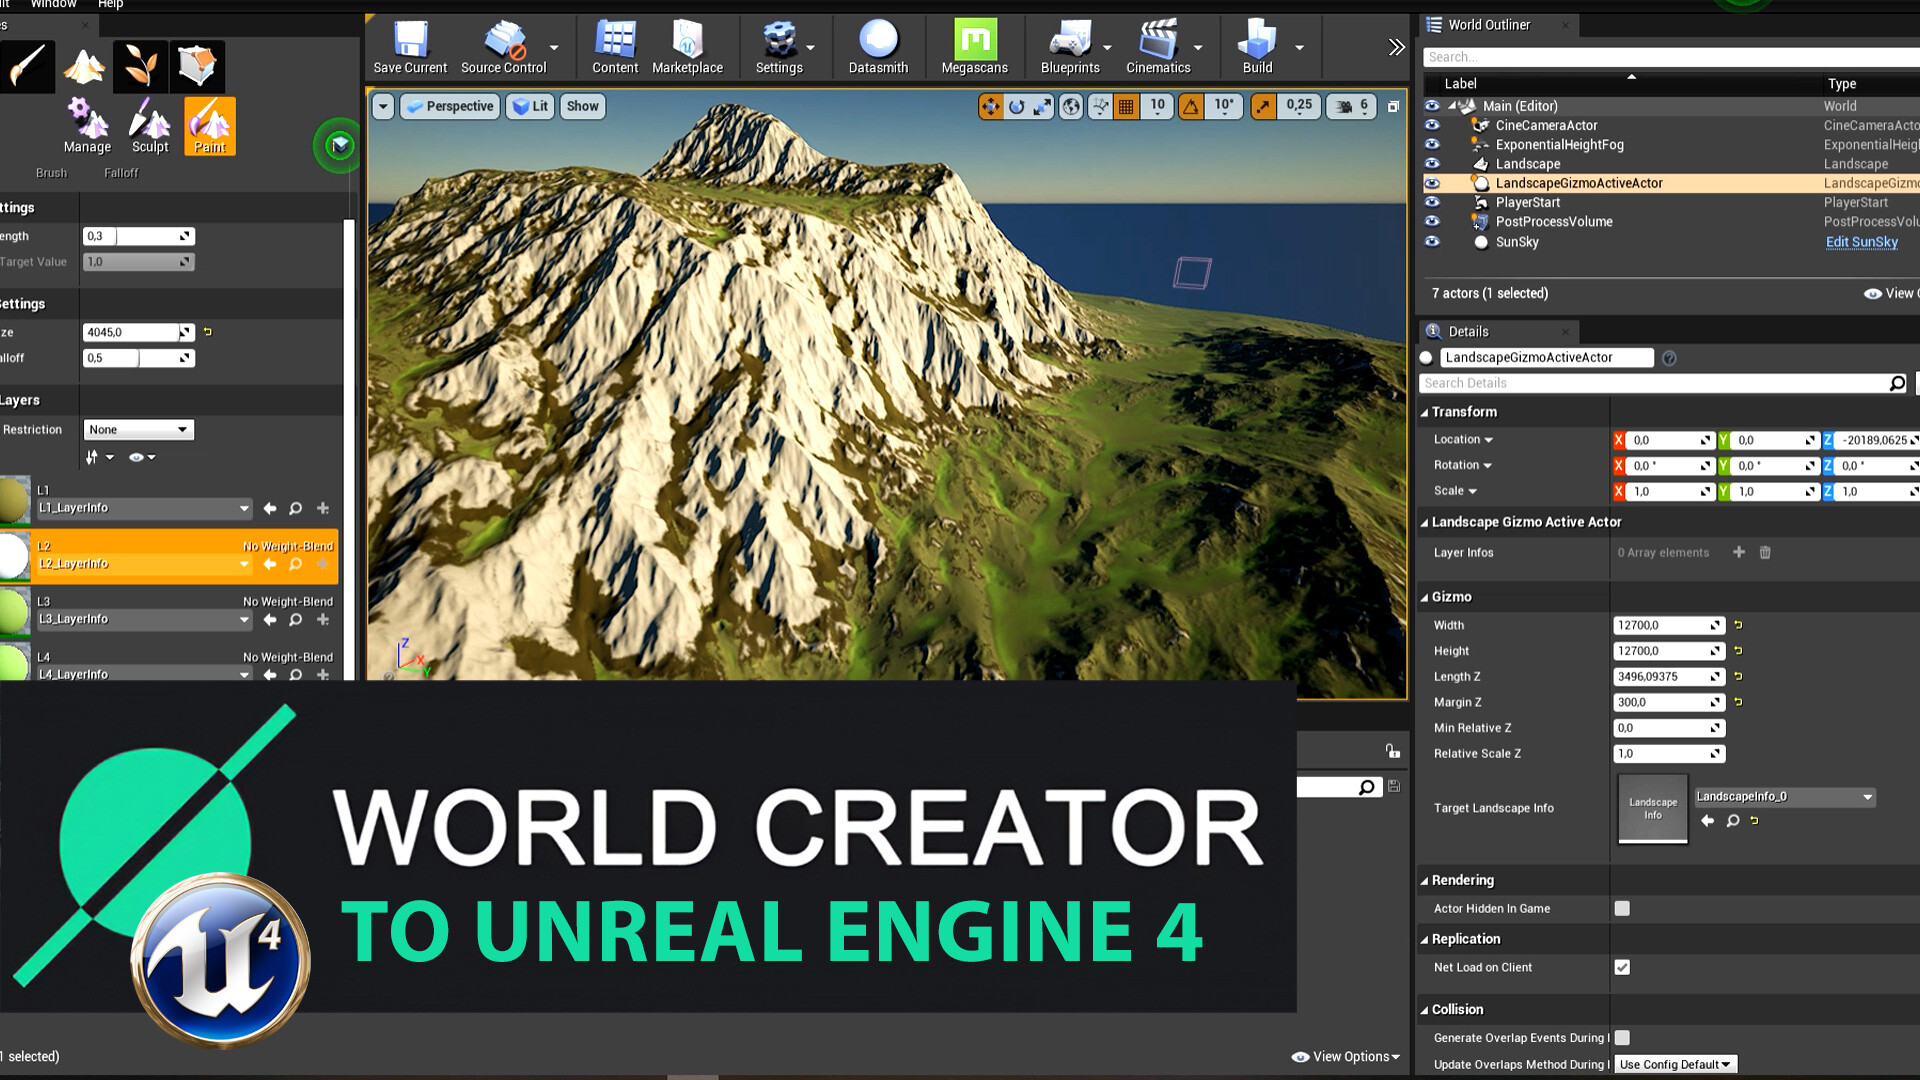The height and width of the screenshot is (1080, 1920).
Task: Maximize viewport restore icon
Action: click(1393, 106)
